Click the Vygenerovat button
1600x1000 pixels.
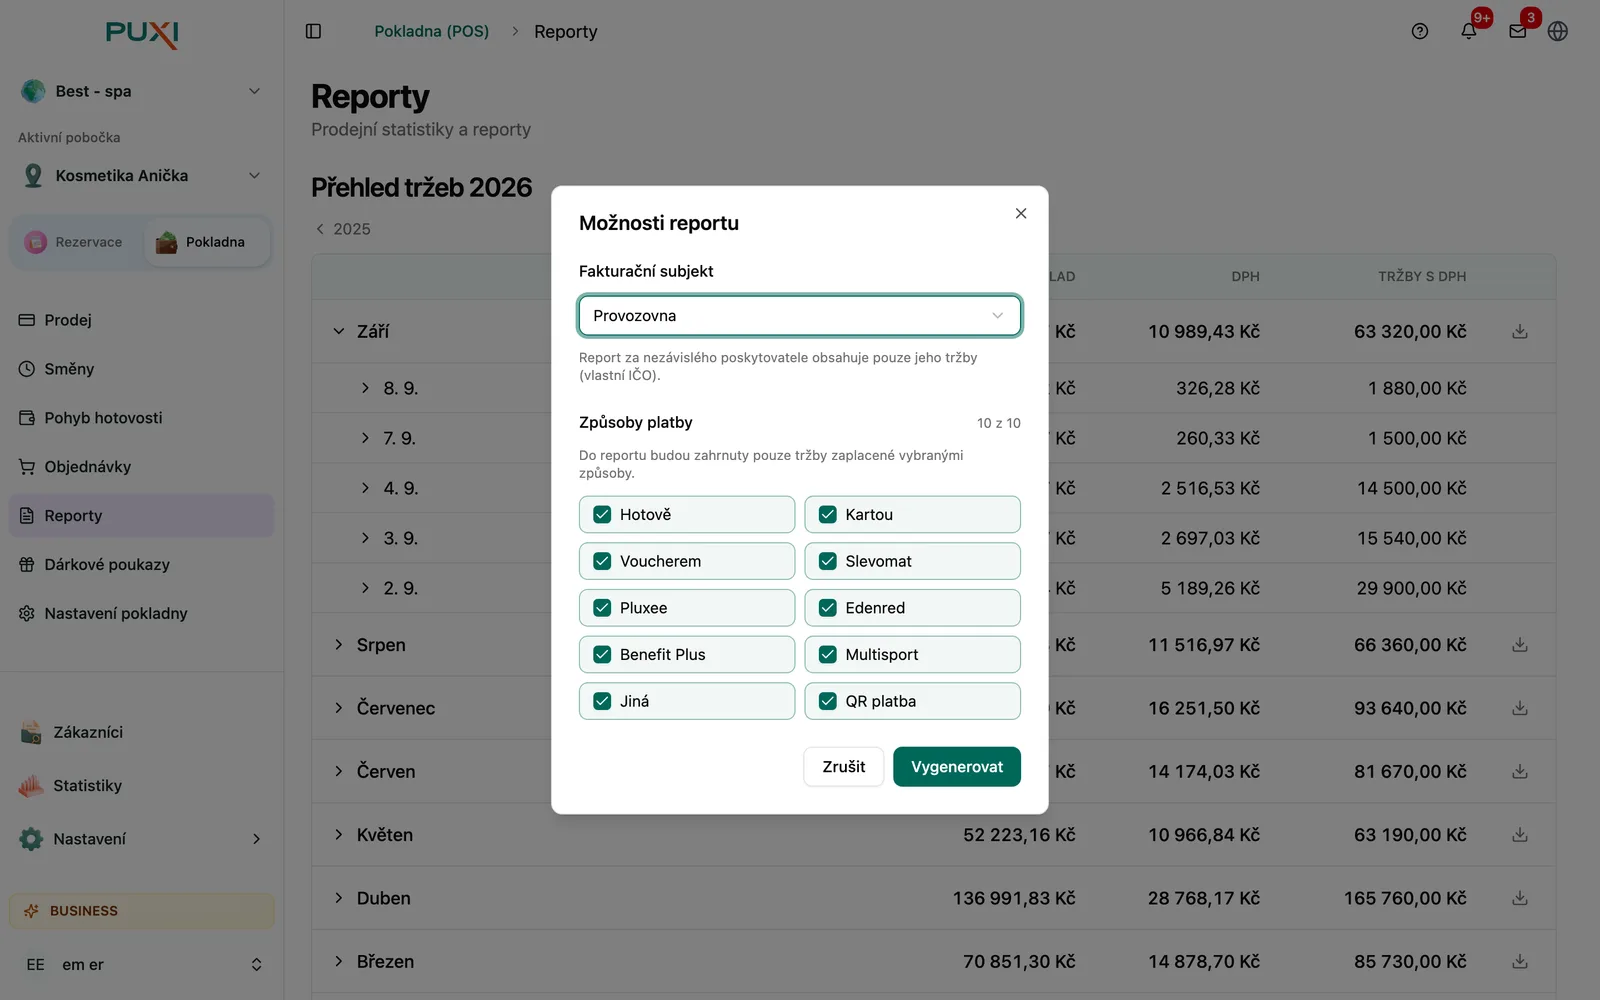957,767
